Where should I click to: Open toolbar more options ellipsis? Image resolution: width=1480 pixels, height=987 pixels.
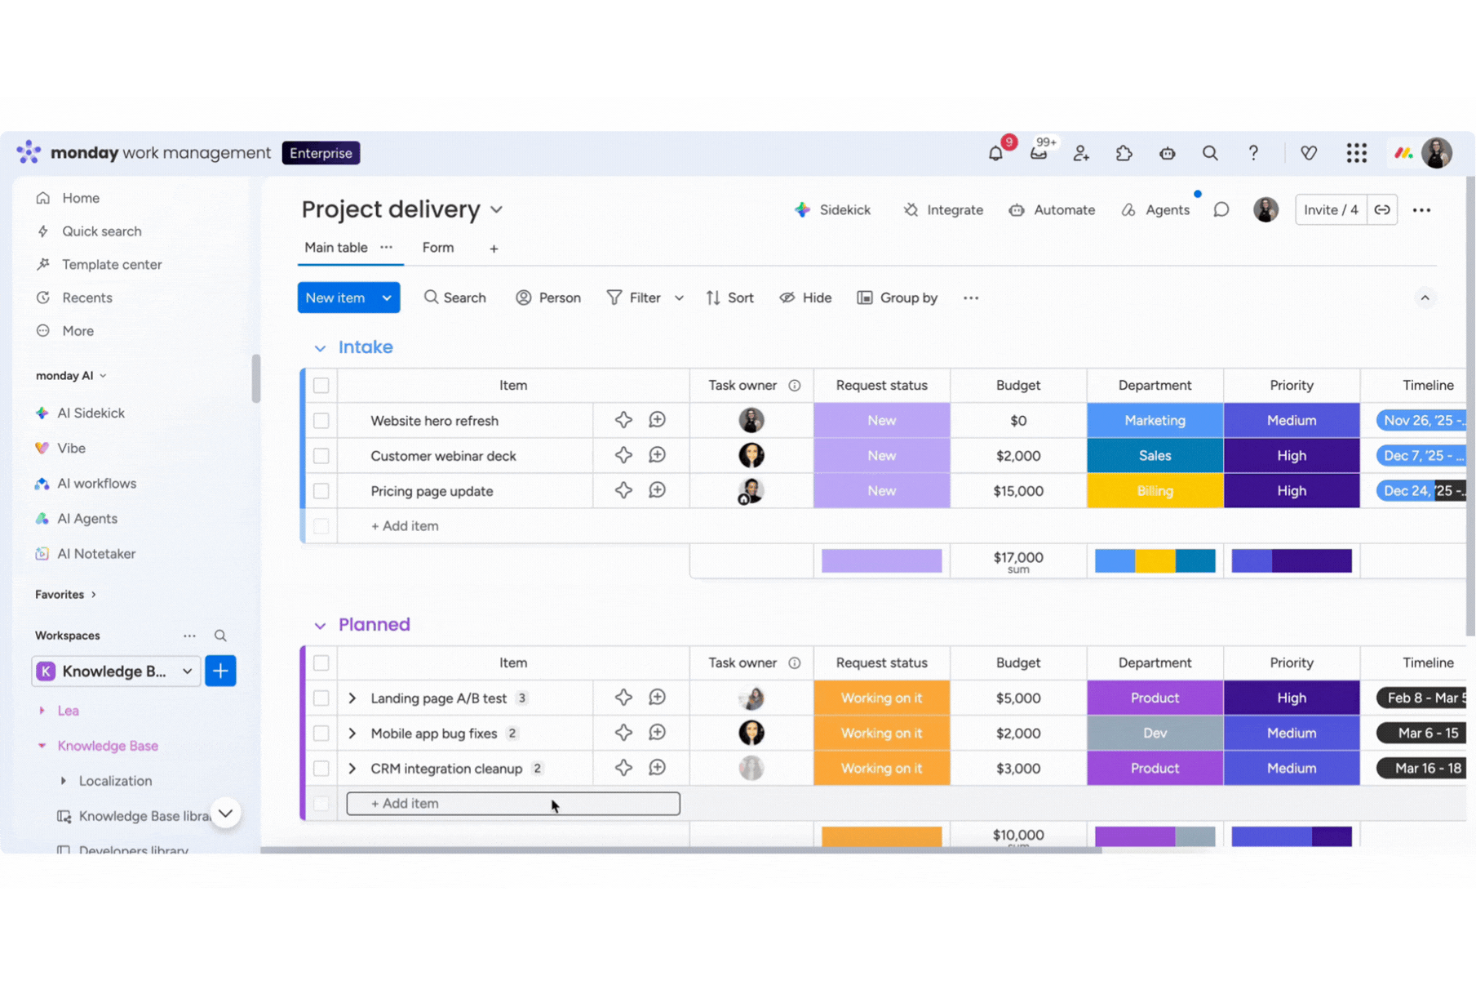click(971, 298)
